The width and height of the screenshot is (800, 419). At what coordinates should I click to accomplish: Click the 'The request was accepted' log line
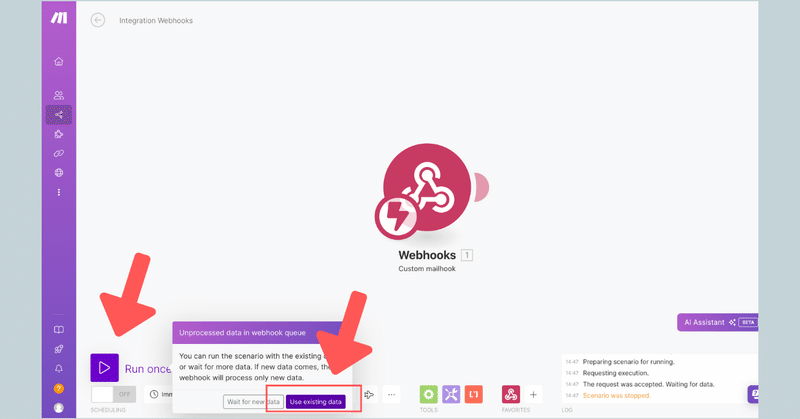click(648, 384)
